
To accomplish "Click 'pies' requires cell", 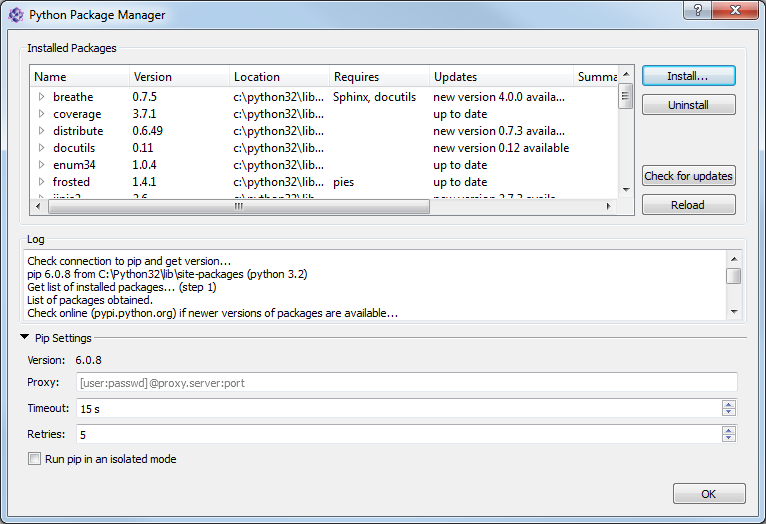I will coord(343,182).
